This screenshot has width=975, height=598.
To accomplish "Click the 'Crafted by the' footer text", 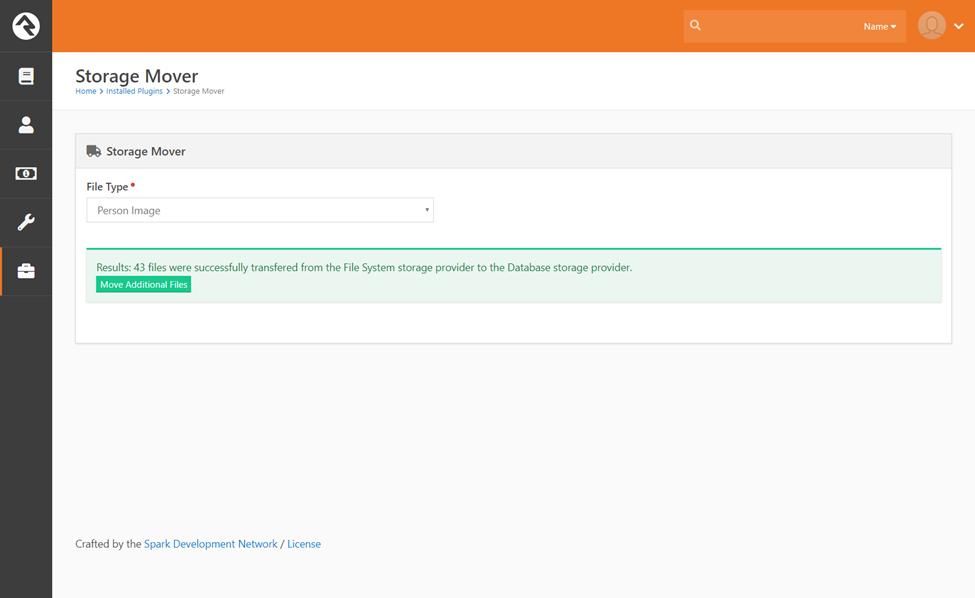I will coord(108,544).
